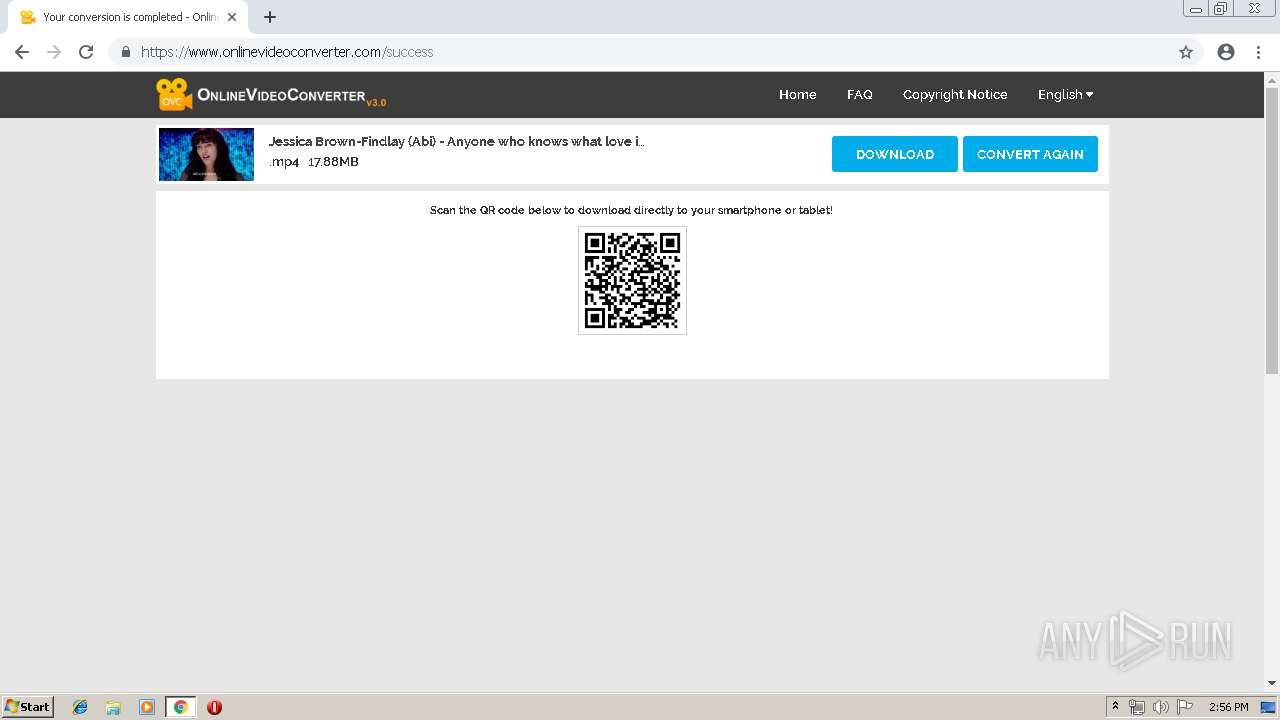Click the page scrollbar up arrow
Image resolution: width=1280 pixels, height=720 pixels.
(x=1272, y=79)
